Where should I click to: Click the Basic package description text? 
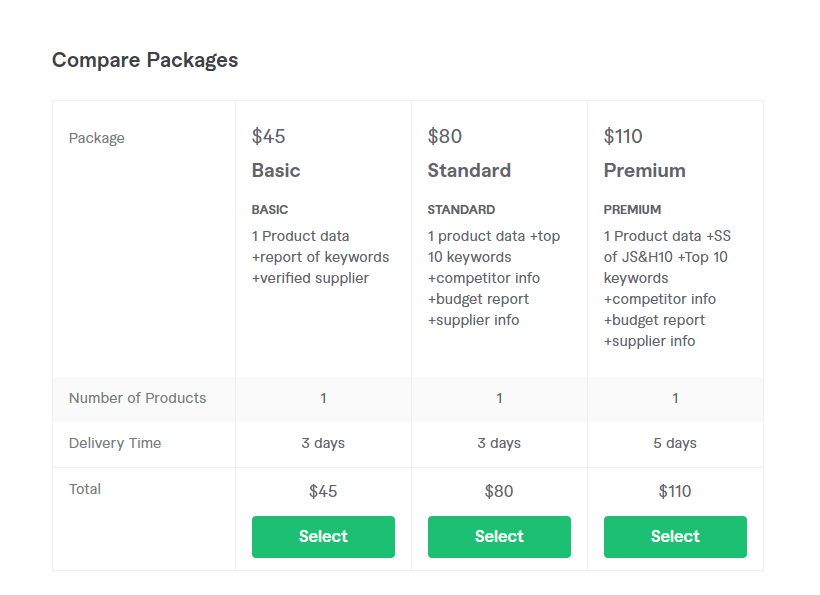pos(320,257)
